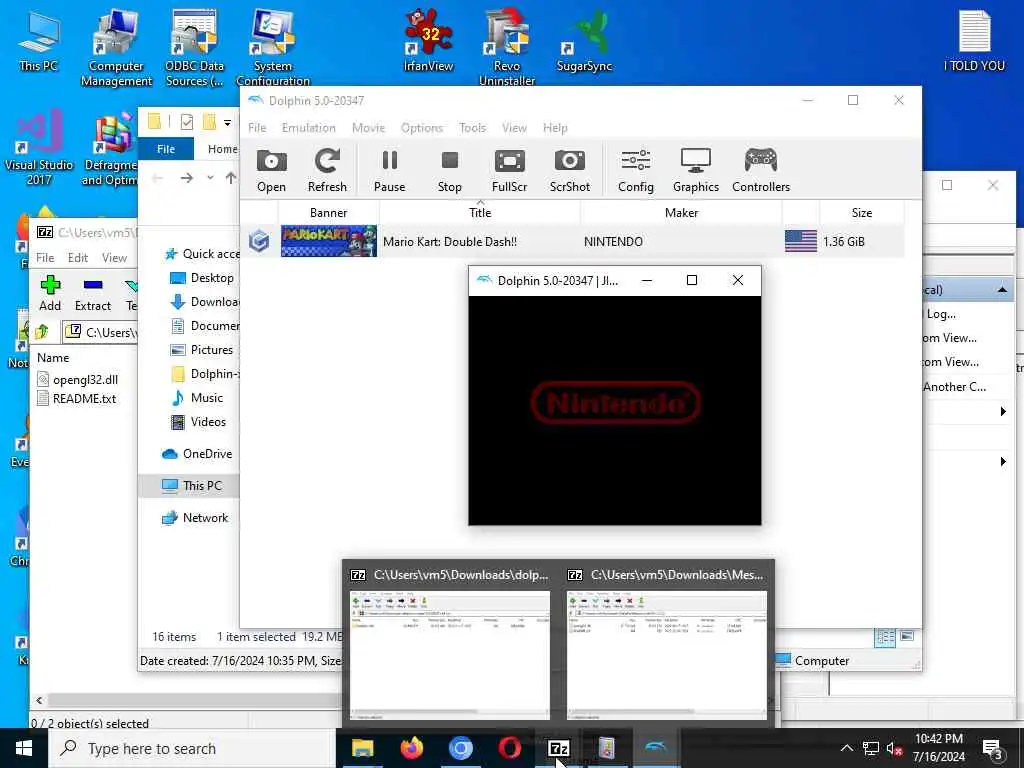Pause emulation in Dolphin toolbar
The image size is (1024, 768).
pyautogui.click(x=389, y=170)
